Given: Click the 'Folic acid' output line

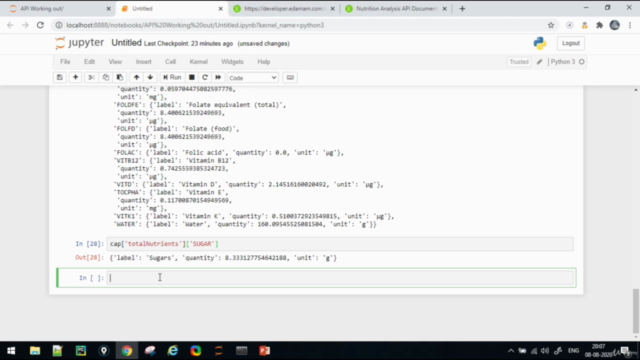Looking at the screenshot, I should coord(228,153).
